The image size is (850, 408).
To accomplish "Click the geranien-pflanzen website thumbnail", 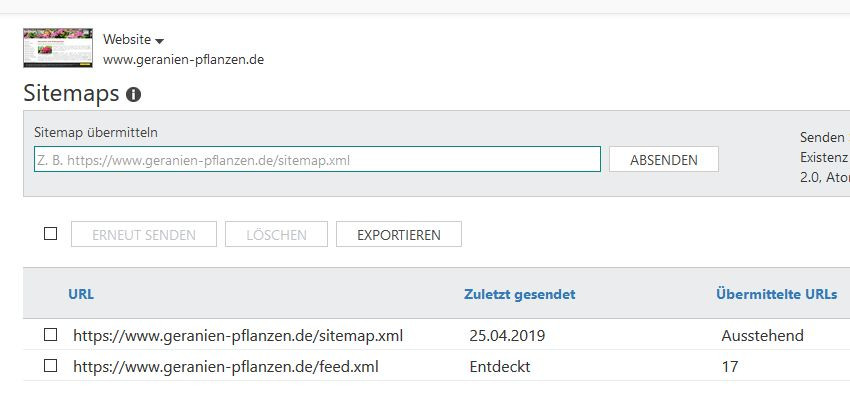I will point(58,48).
